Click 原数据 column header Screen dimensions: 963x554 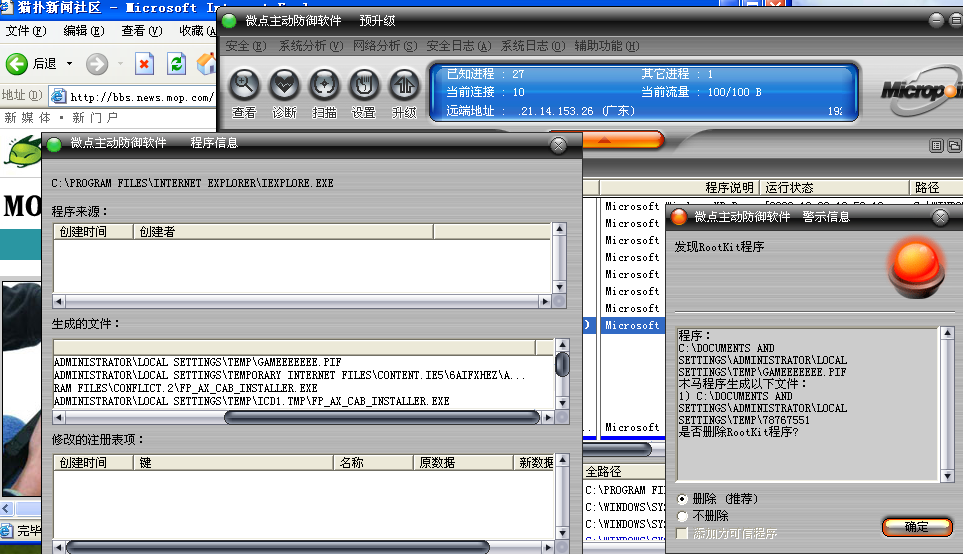(463, 462)
